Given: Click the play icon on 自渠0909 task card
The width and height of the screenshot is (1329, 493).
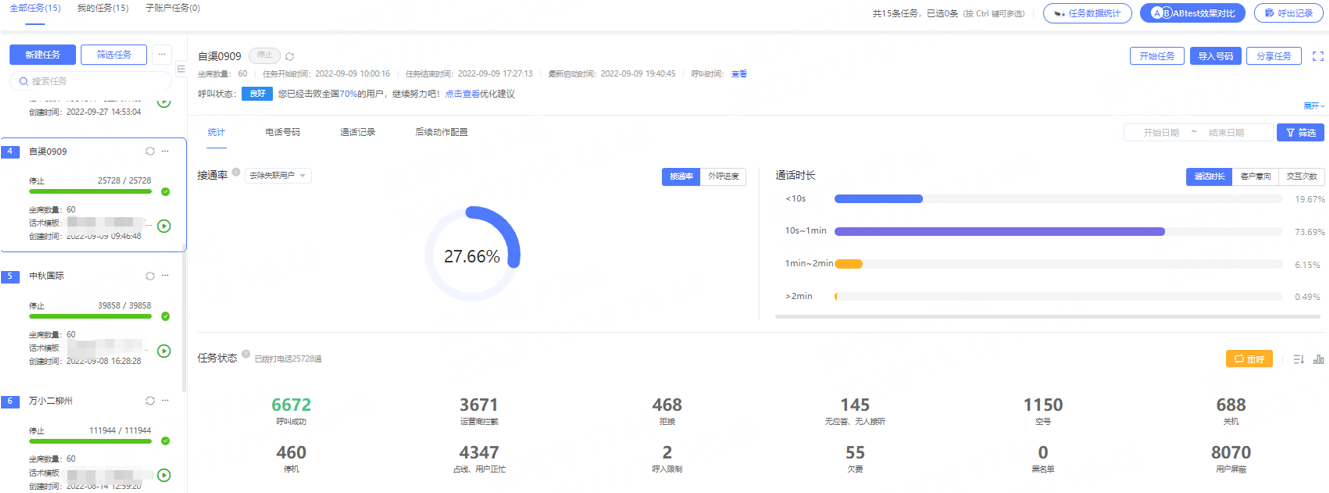Looking at the screenshot, I should pos(164,226).
